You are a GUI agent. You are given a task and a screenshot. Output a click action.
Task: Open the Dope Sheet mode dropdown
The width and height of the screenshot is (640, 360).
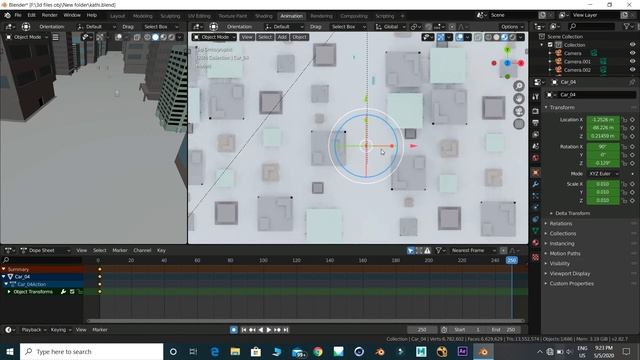coord(45,251)
